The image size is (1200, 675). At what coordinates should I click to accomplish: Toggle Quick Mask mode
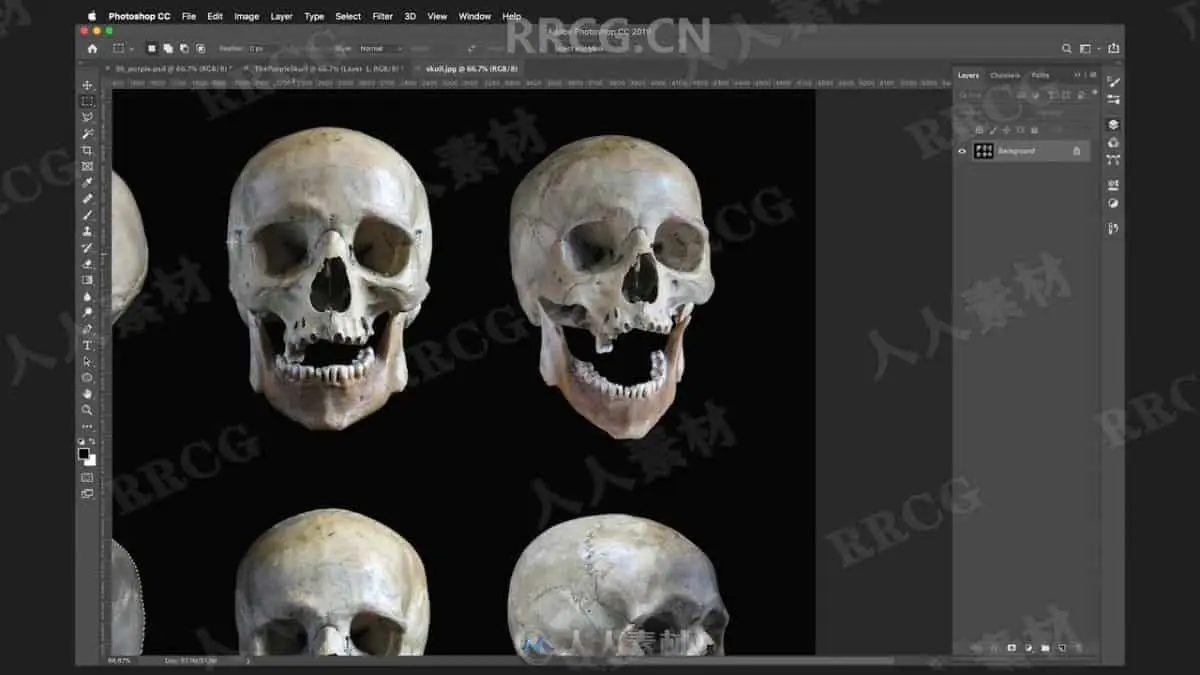(88, 477)
